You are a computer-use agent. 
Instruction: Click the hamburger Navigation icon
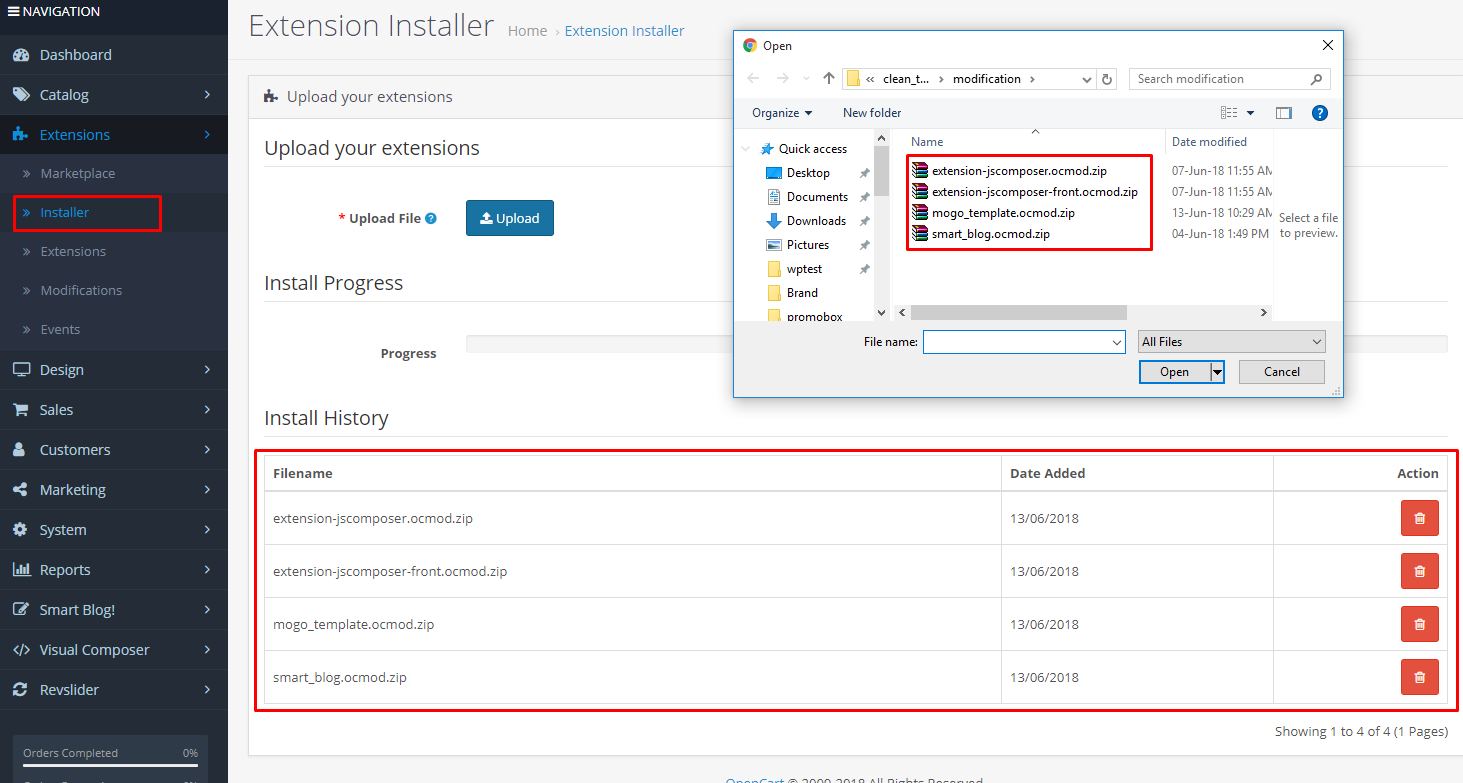[x=14, y=12]
